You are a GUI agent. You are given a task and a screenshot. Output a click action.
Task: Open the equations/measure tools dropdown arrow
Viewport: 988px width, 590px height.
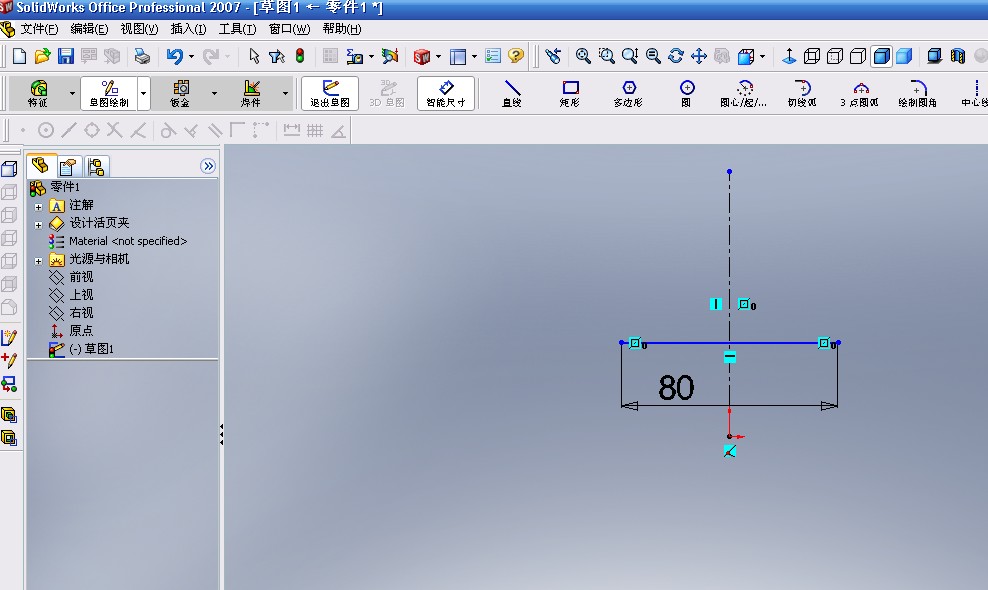371,57
